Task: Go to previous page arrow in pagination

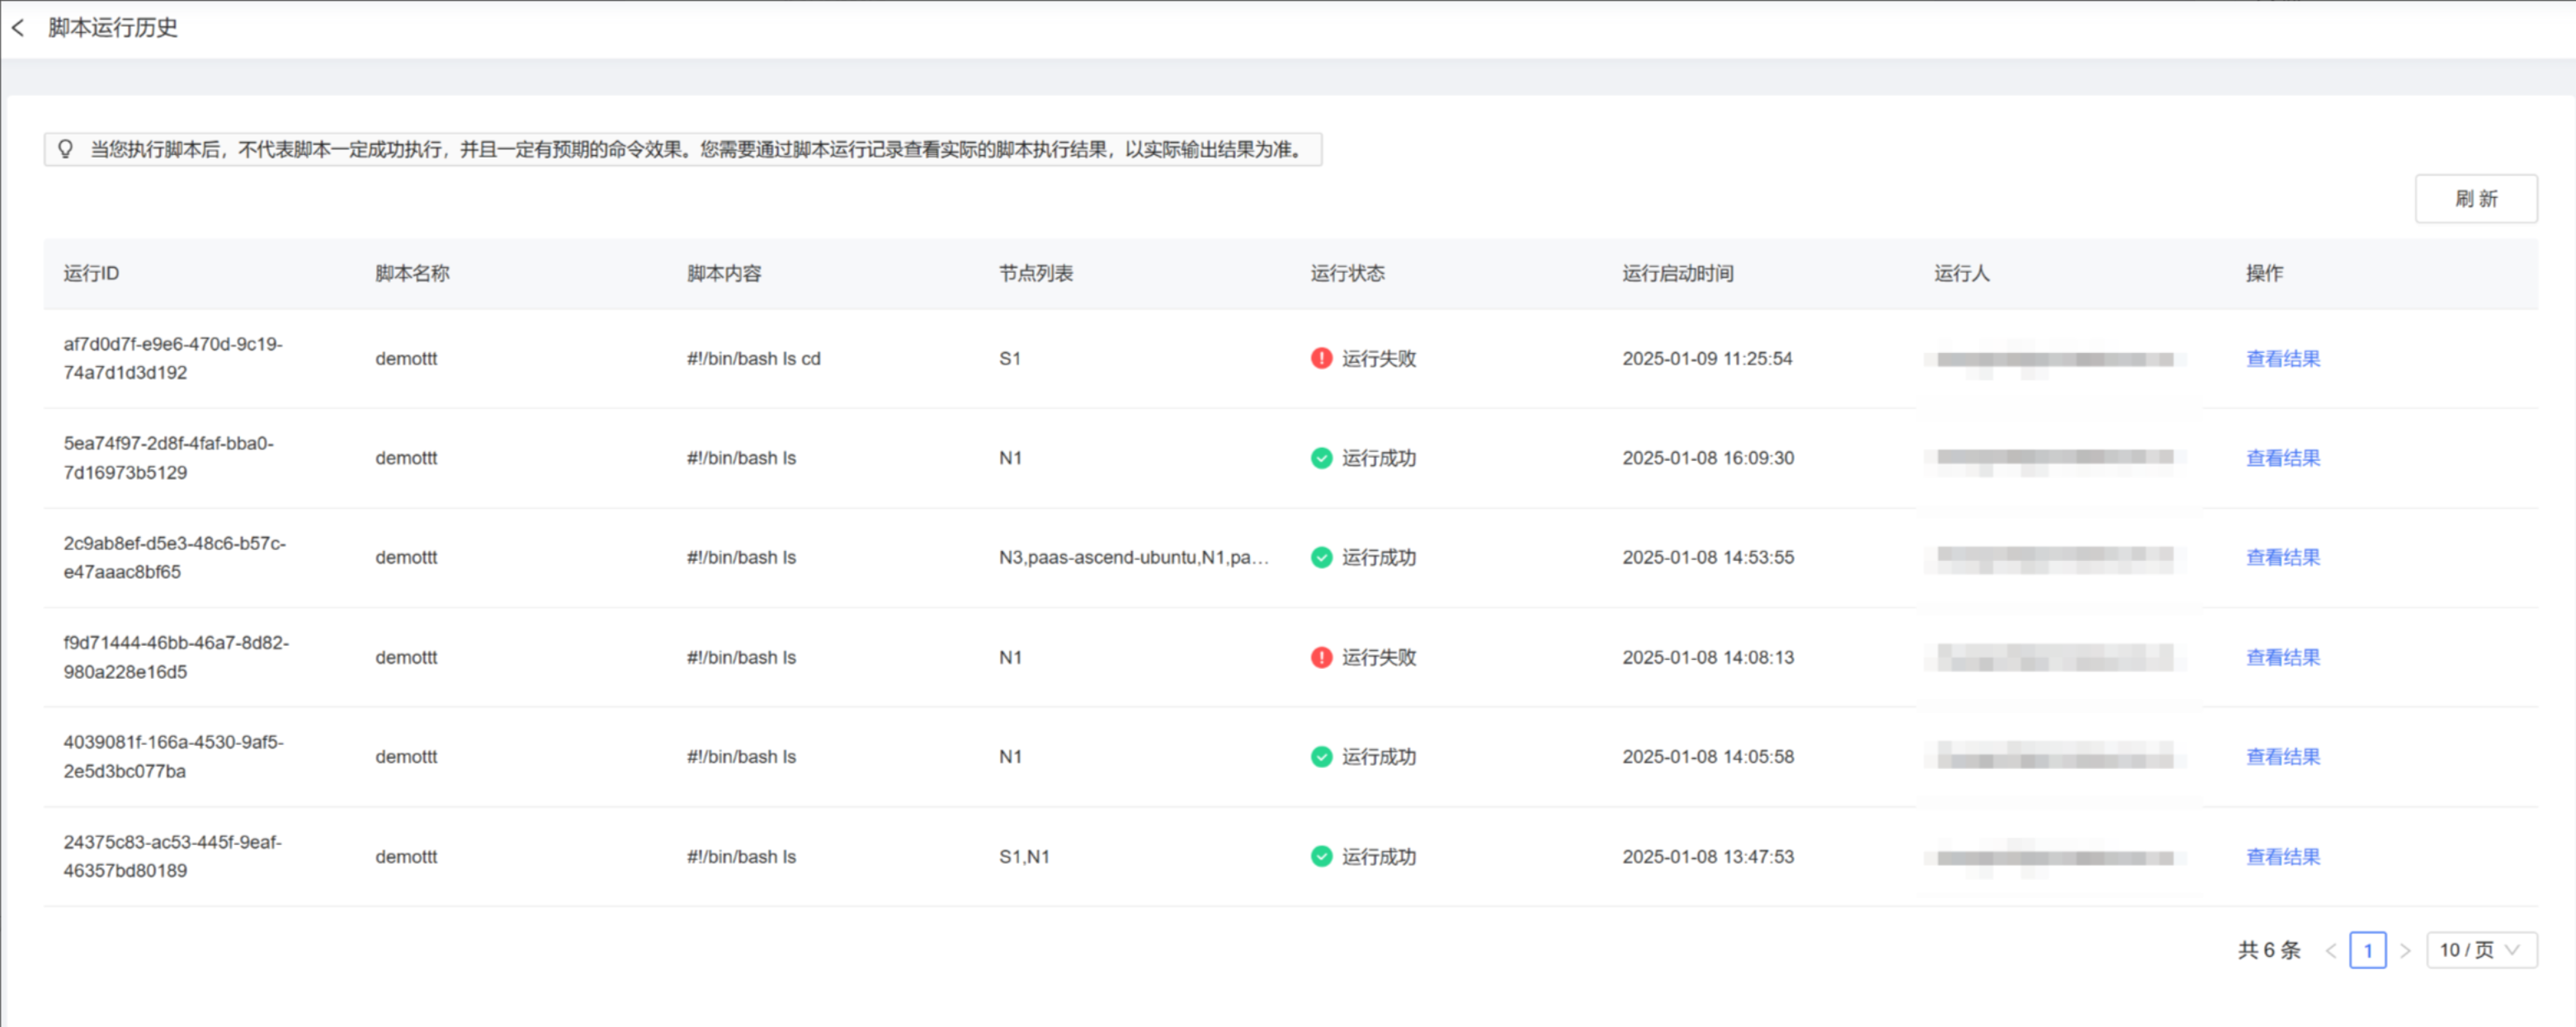Action: 2330,950
